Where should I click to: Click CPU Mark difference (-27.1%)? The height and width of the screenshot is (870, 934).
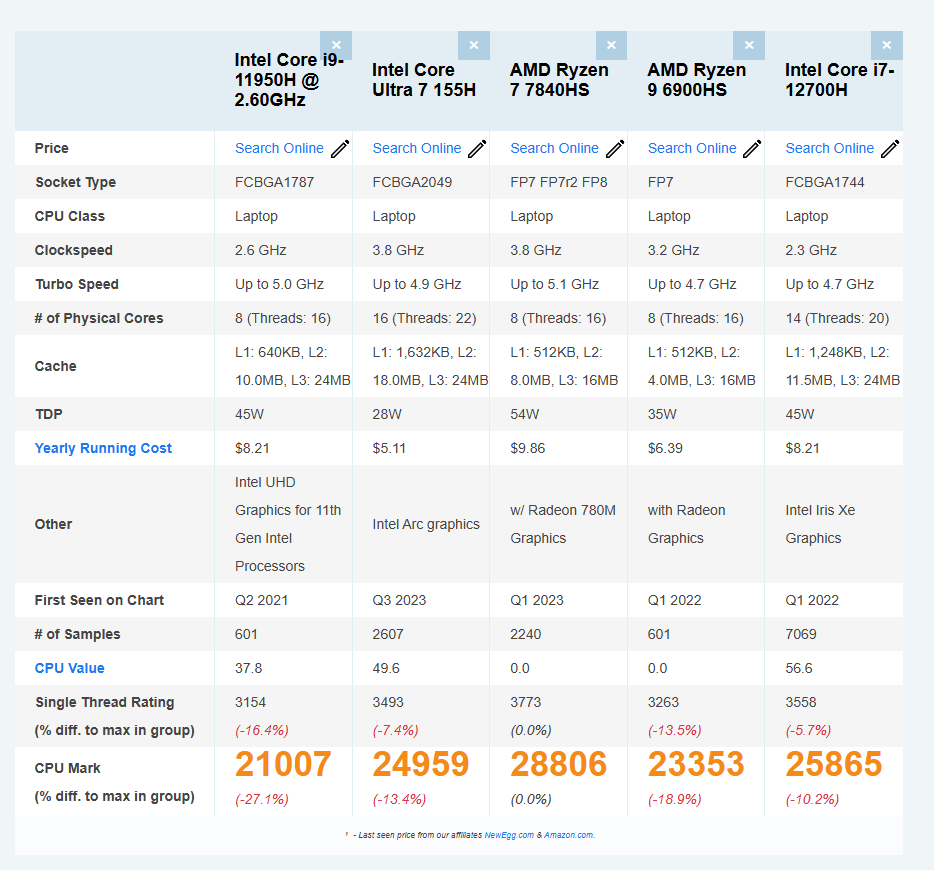[261, 799]
